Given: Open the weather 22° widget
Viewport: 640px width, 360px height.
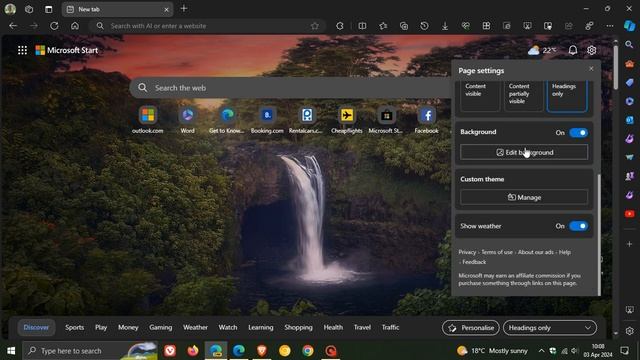Looking at the screenshot, I should coord(542,50).
